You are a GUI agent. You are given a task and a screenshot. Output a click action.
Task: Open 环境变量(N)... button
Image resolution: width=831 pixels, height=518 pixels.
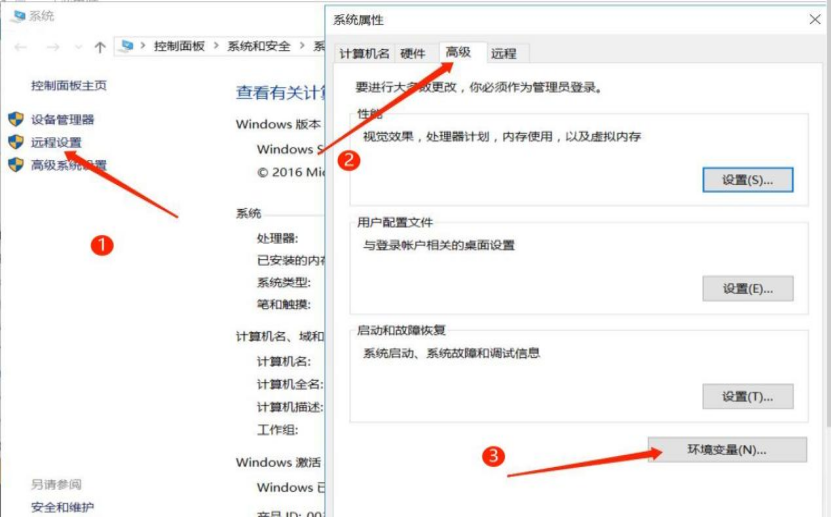tap(727, 450)
